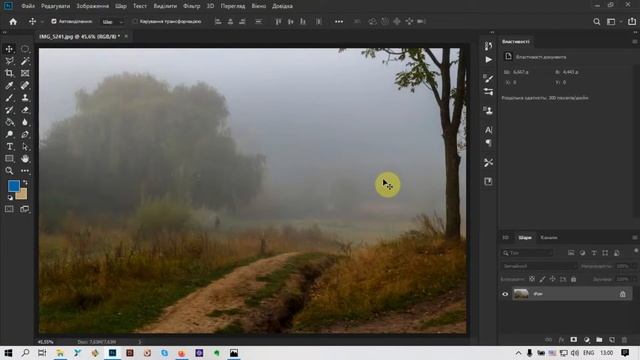Open the Файл menu
This screenshot has width=640, height=360.
(x=28, y=6)
